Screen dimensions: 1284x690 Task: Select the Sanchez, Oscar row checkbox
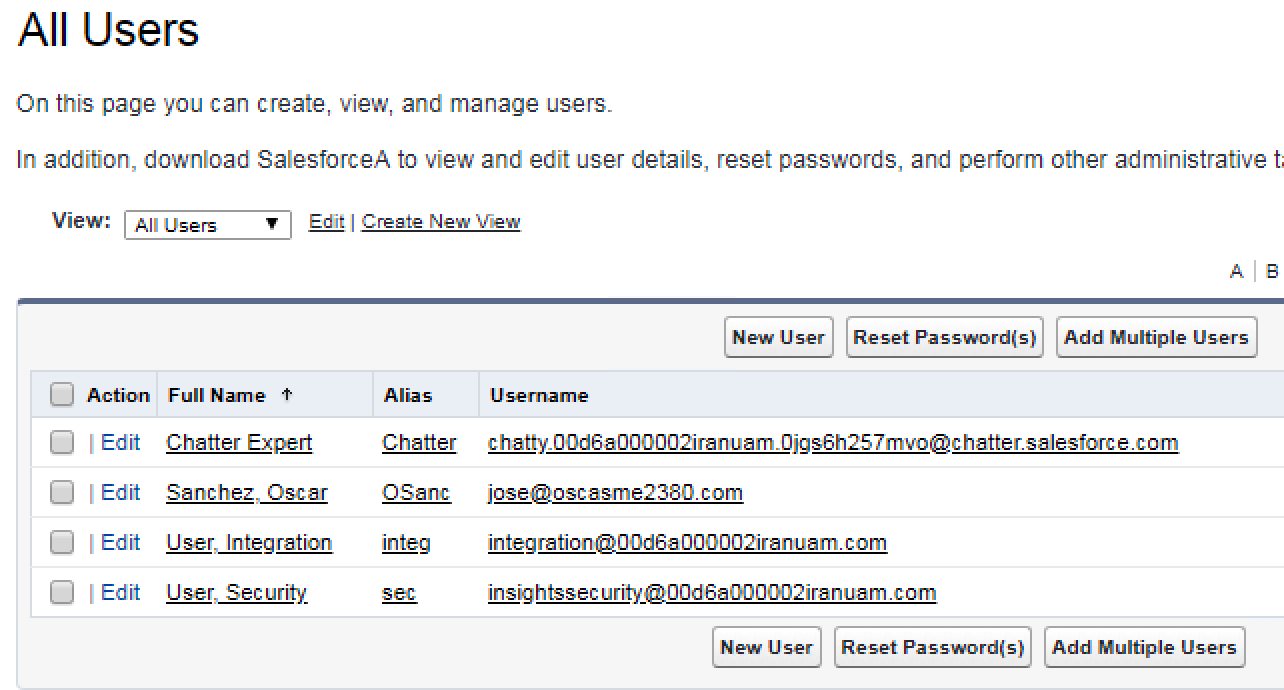(x=62, y=492)
